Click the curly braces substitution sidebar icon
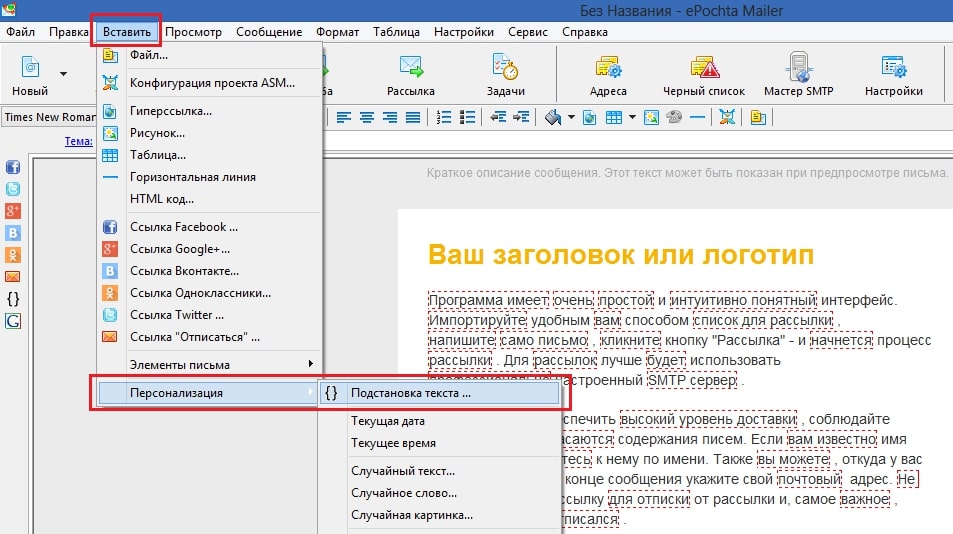The width and height of the screenshot is (953, 534). coord(13,299)
